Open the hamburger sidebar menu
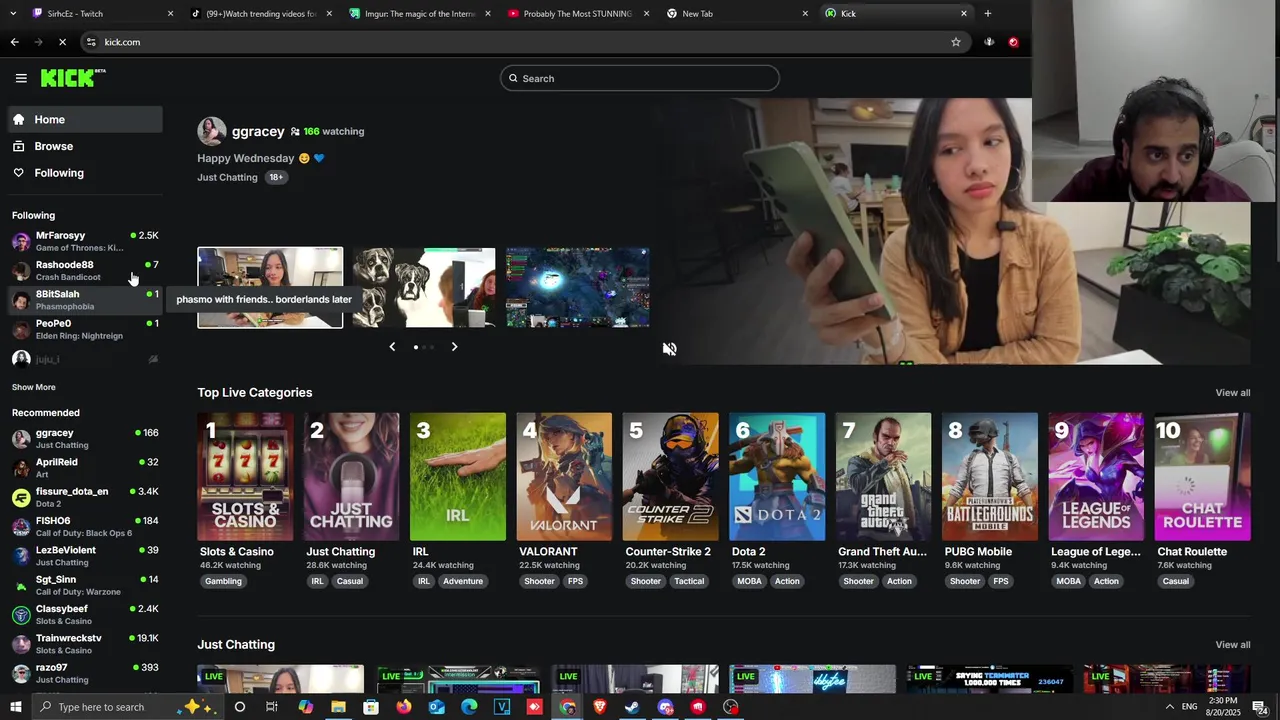 pyautogui.click(x=21, y=78)
